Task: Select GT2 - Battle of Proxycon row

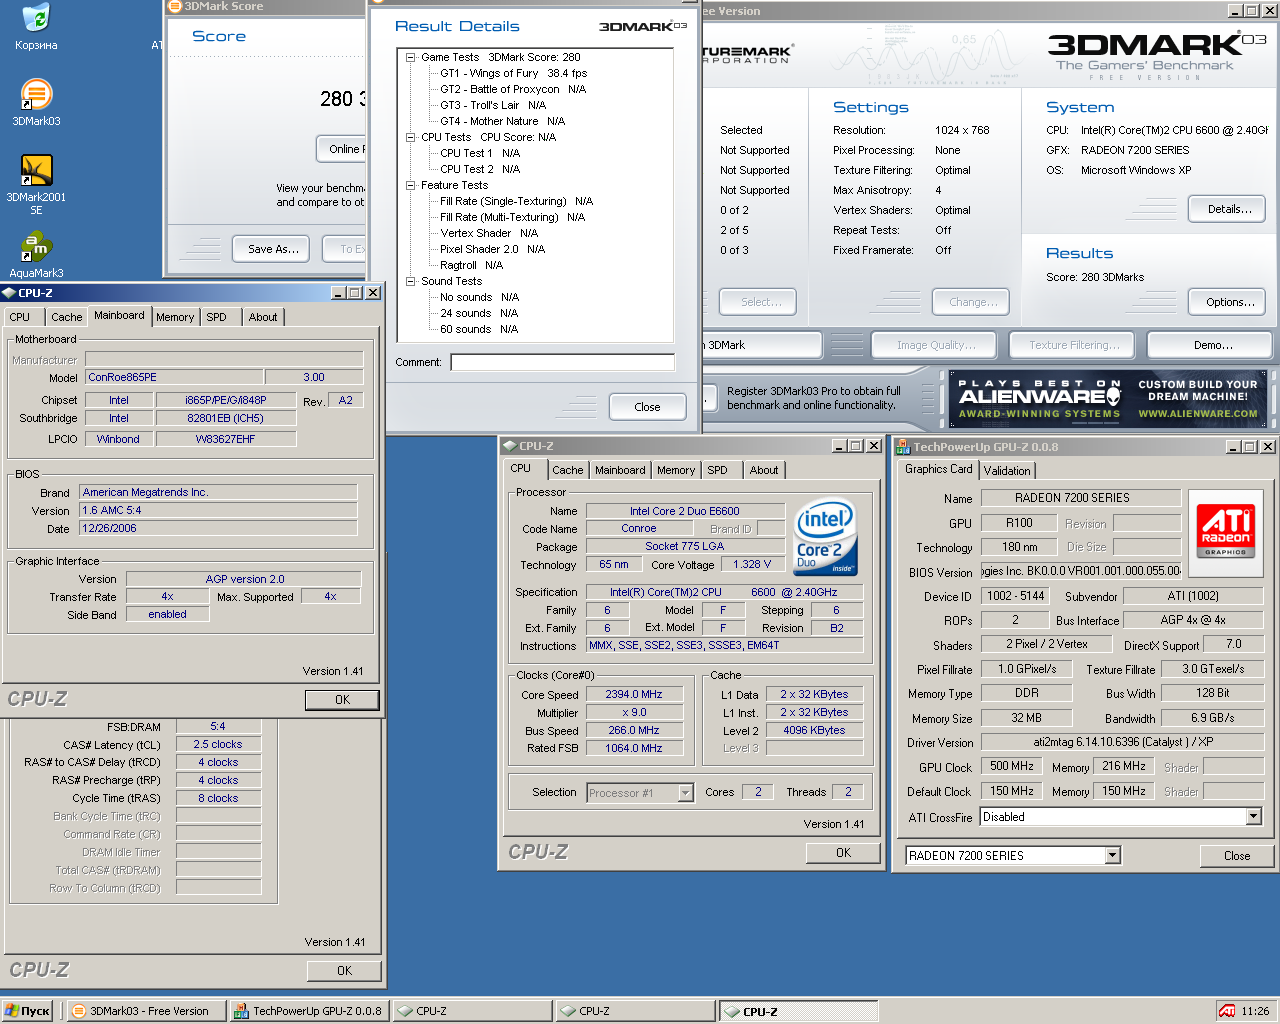Action: 513,89
